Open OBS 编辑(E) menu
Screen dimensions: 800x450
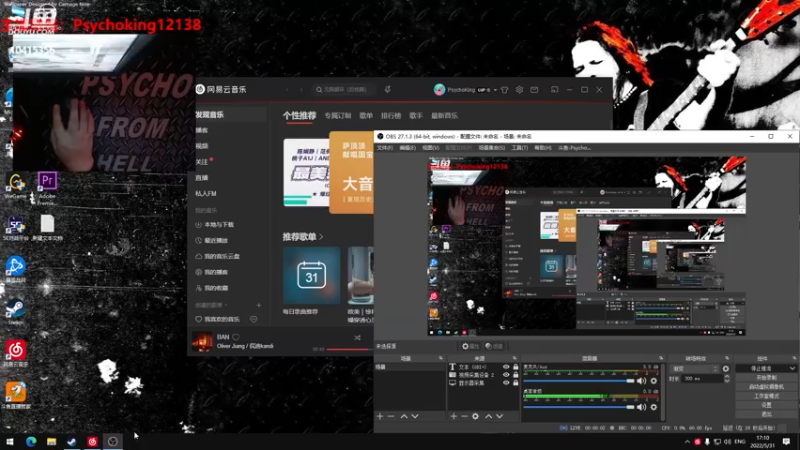408,148
